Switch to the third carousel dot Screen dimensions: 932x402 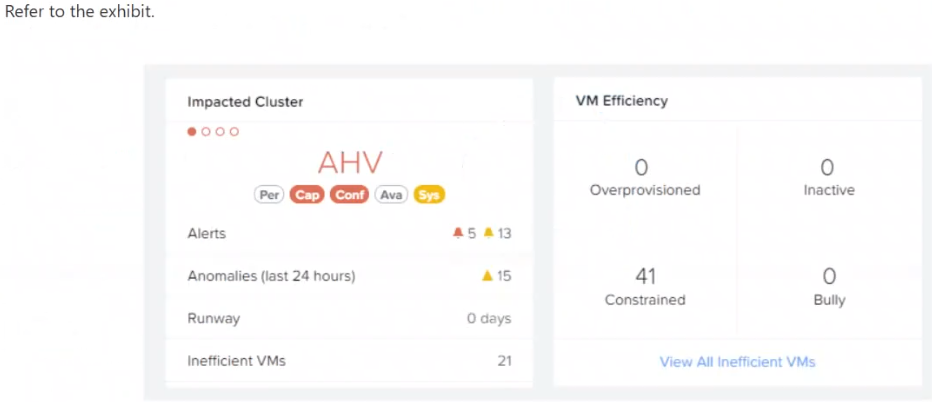click(220, 131)
